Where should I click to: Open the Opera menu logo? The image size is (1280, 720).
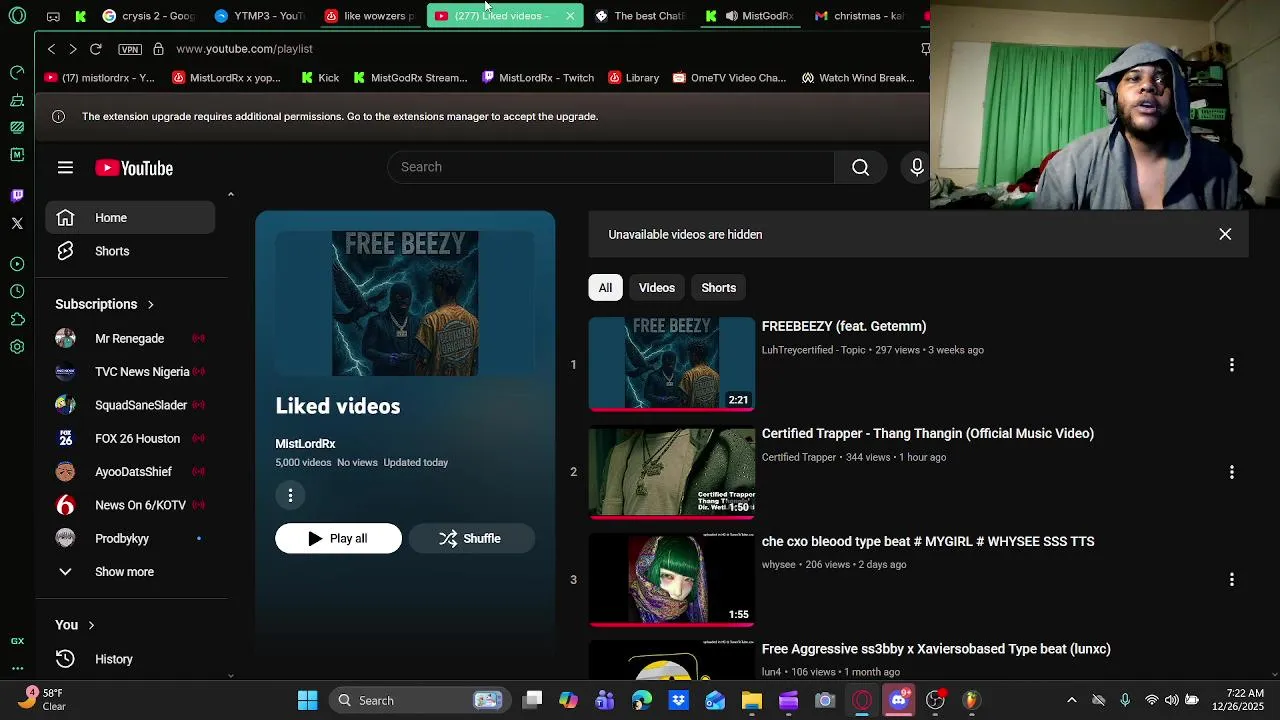(x=17, y=16)
